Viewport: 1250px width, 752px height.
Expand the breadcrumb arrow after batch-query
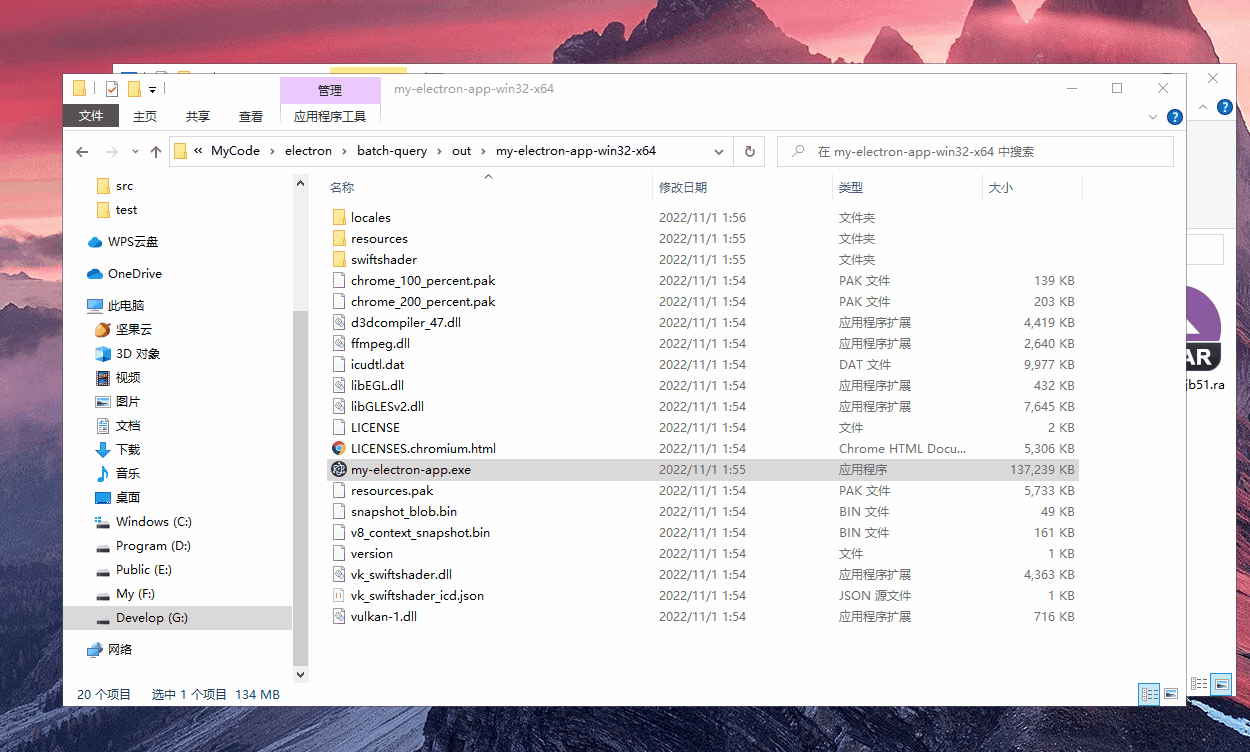tap(439, 151)
